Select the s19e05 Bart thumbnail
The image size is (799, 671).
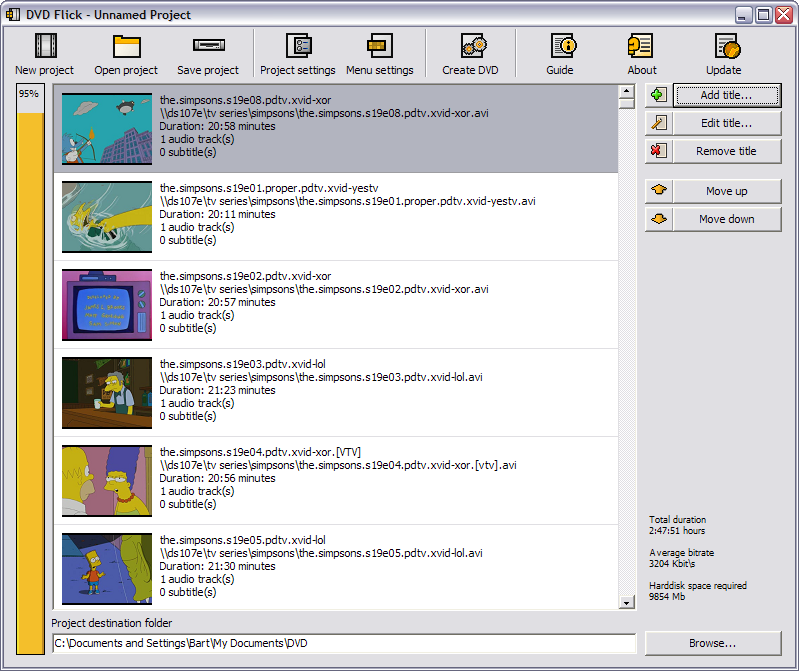click(107, 569)
